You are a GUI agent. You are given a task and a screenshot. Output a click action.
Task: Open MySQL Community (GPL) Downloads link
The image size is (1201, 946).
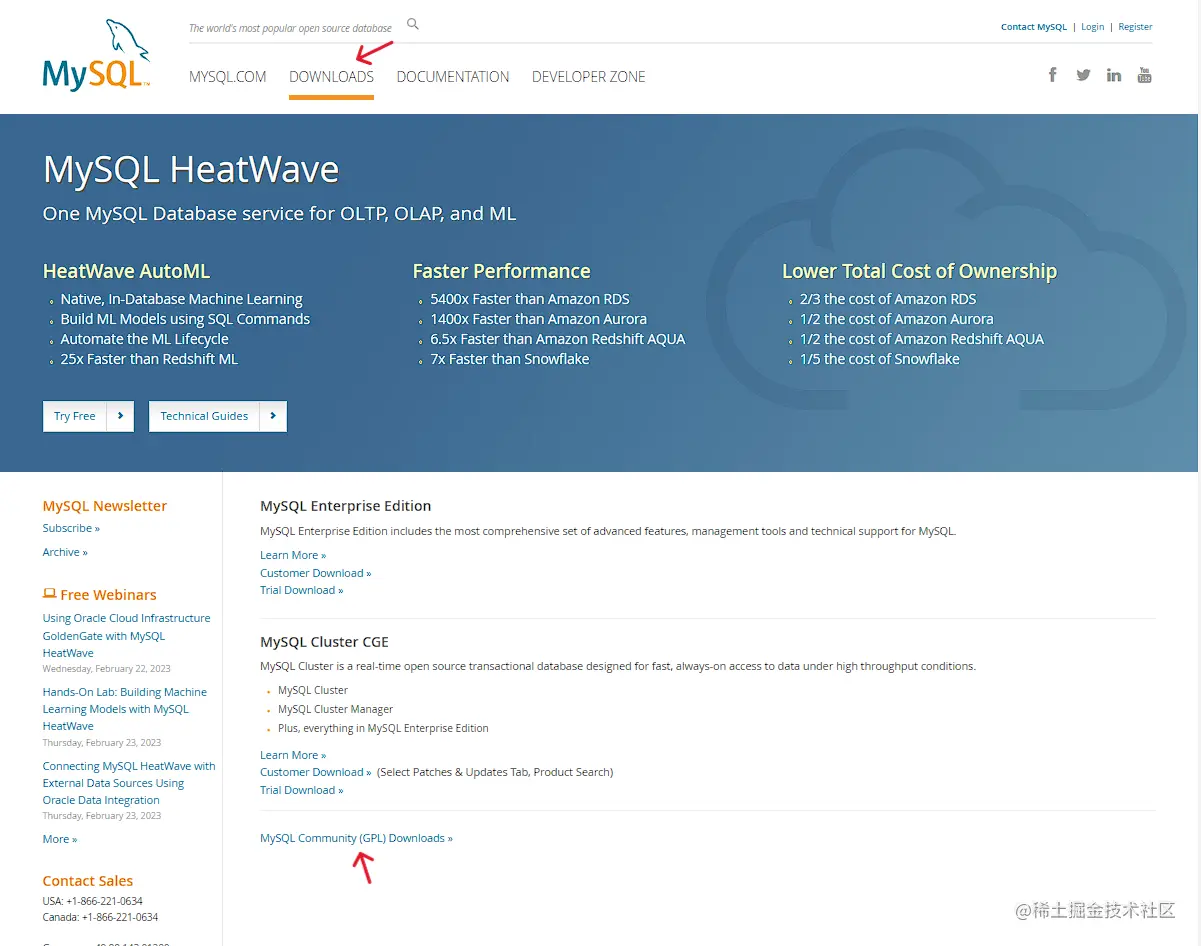(x=356, y=838)
